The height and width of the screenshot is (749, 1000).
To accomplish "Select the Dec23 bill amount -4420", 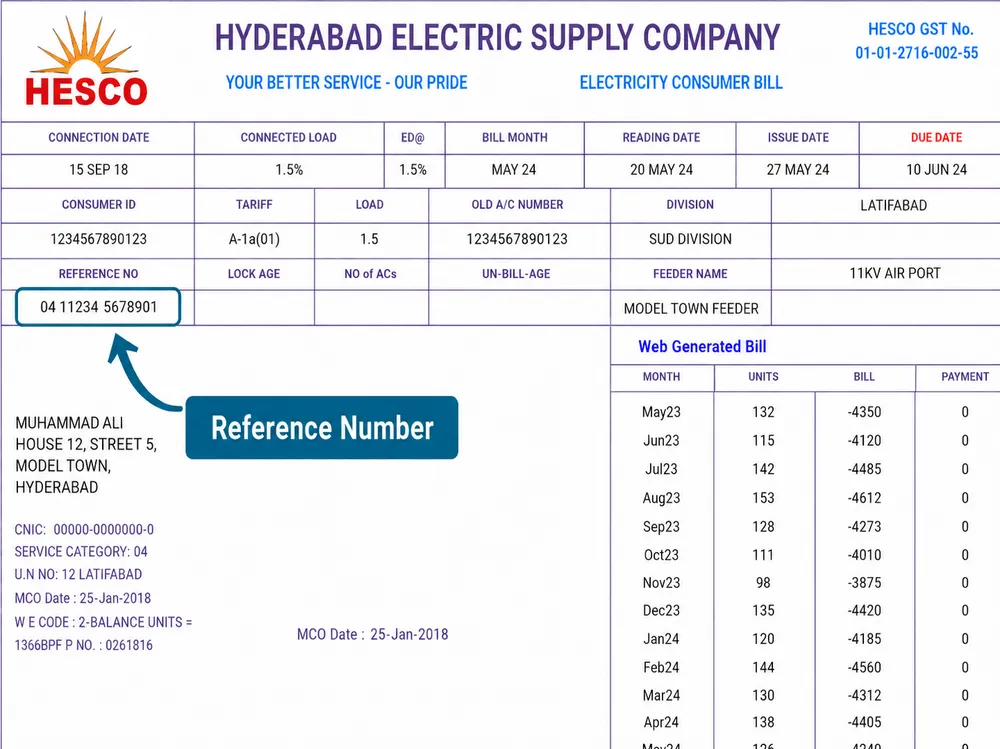I will (x=864, y=611).
